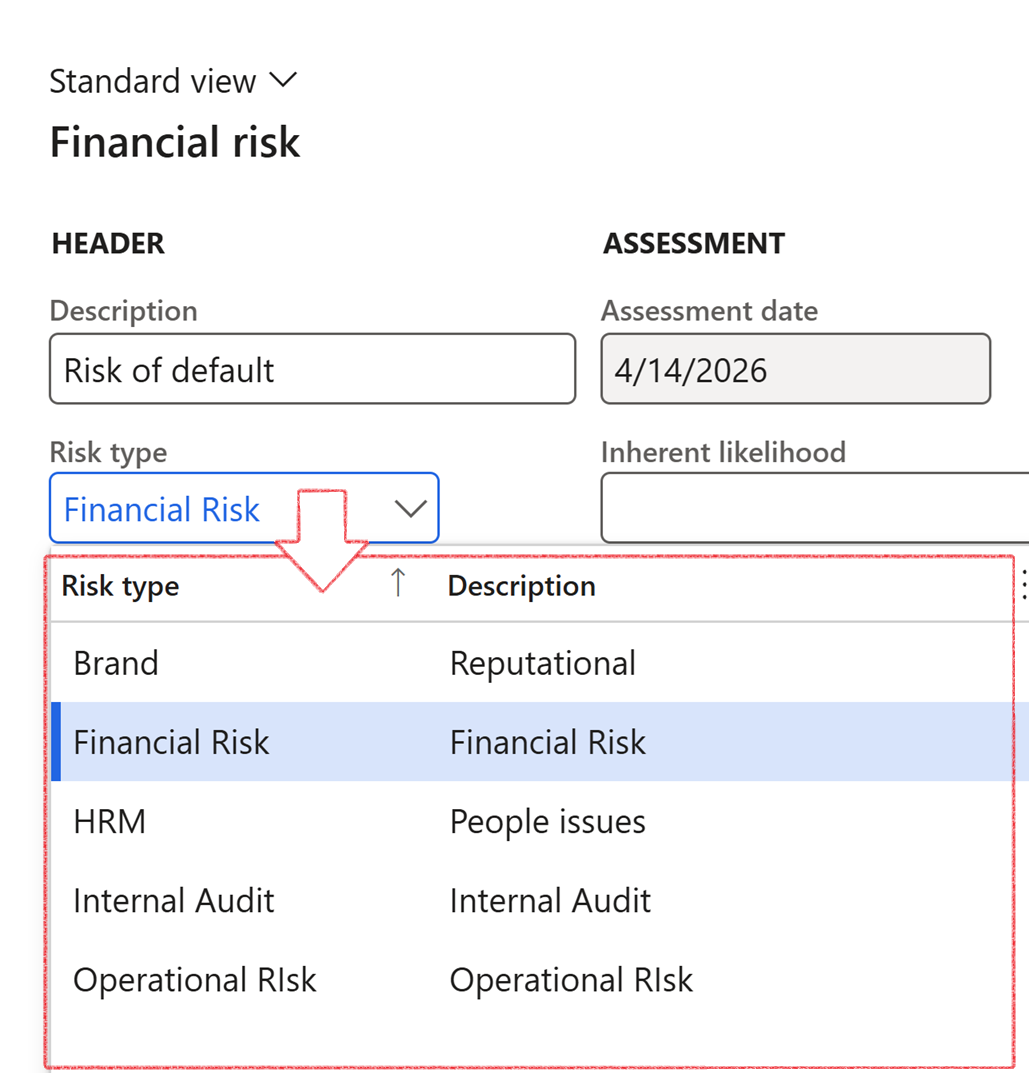Expand the Standard view chevron
Screen dimensions: 1029x1073
point(284,80)
